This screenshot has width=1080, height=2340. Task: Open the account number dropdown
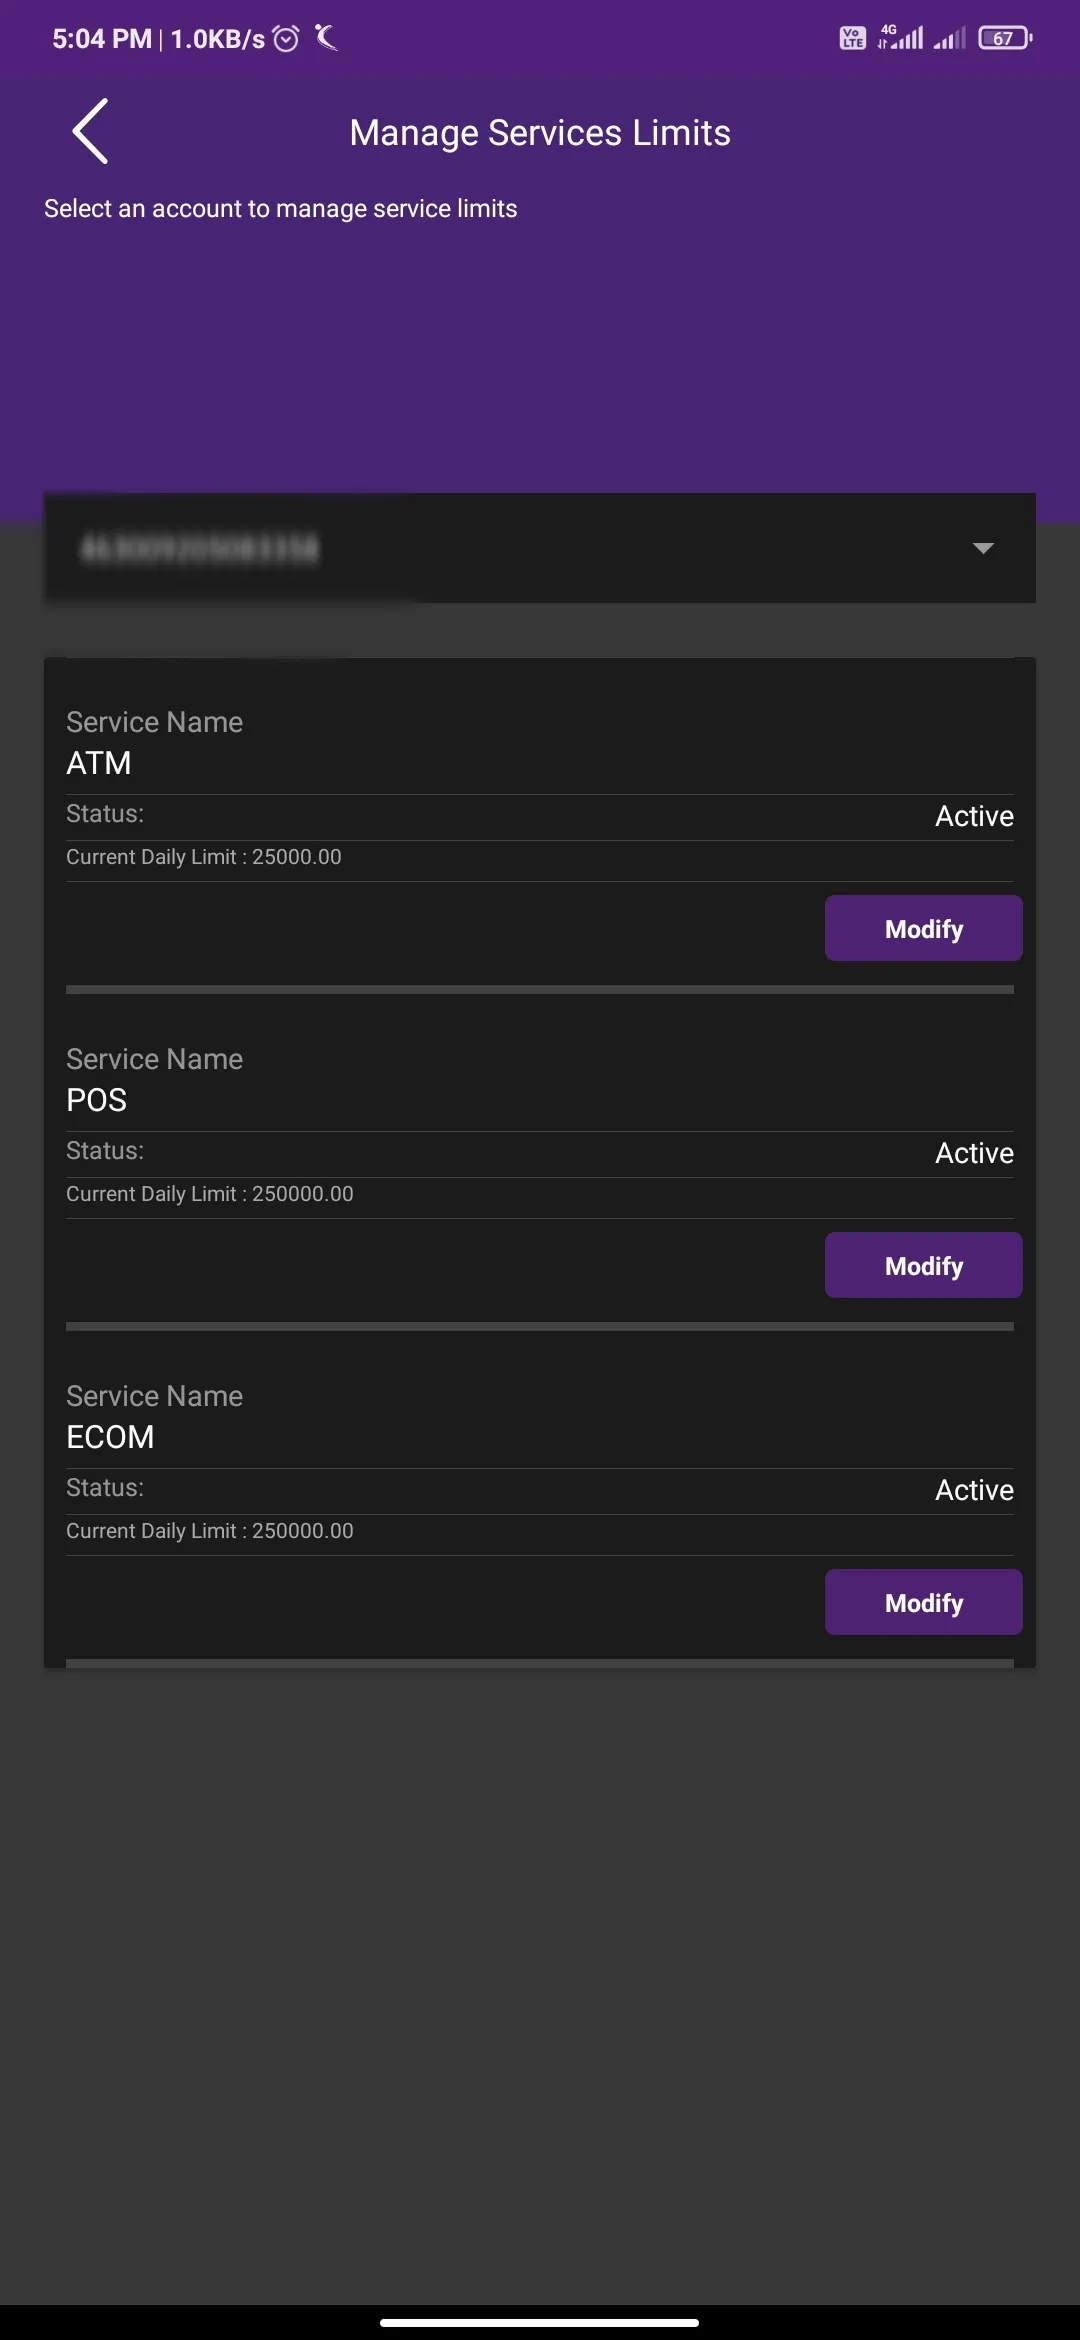pos(540,548)
